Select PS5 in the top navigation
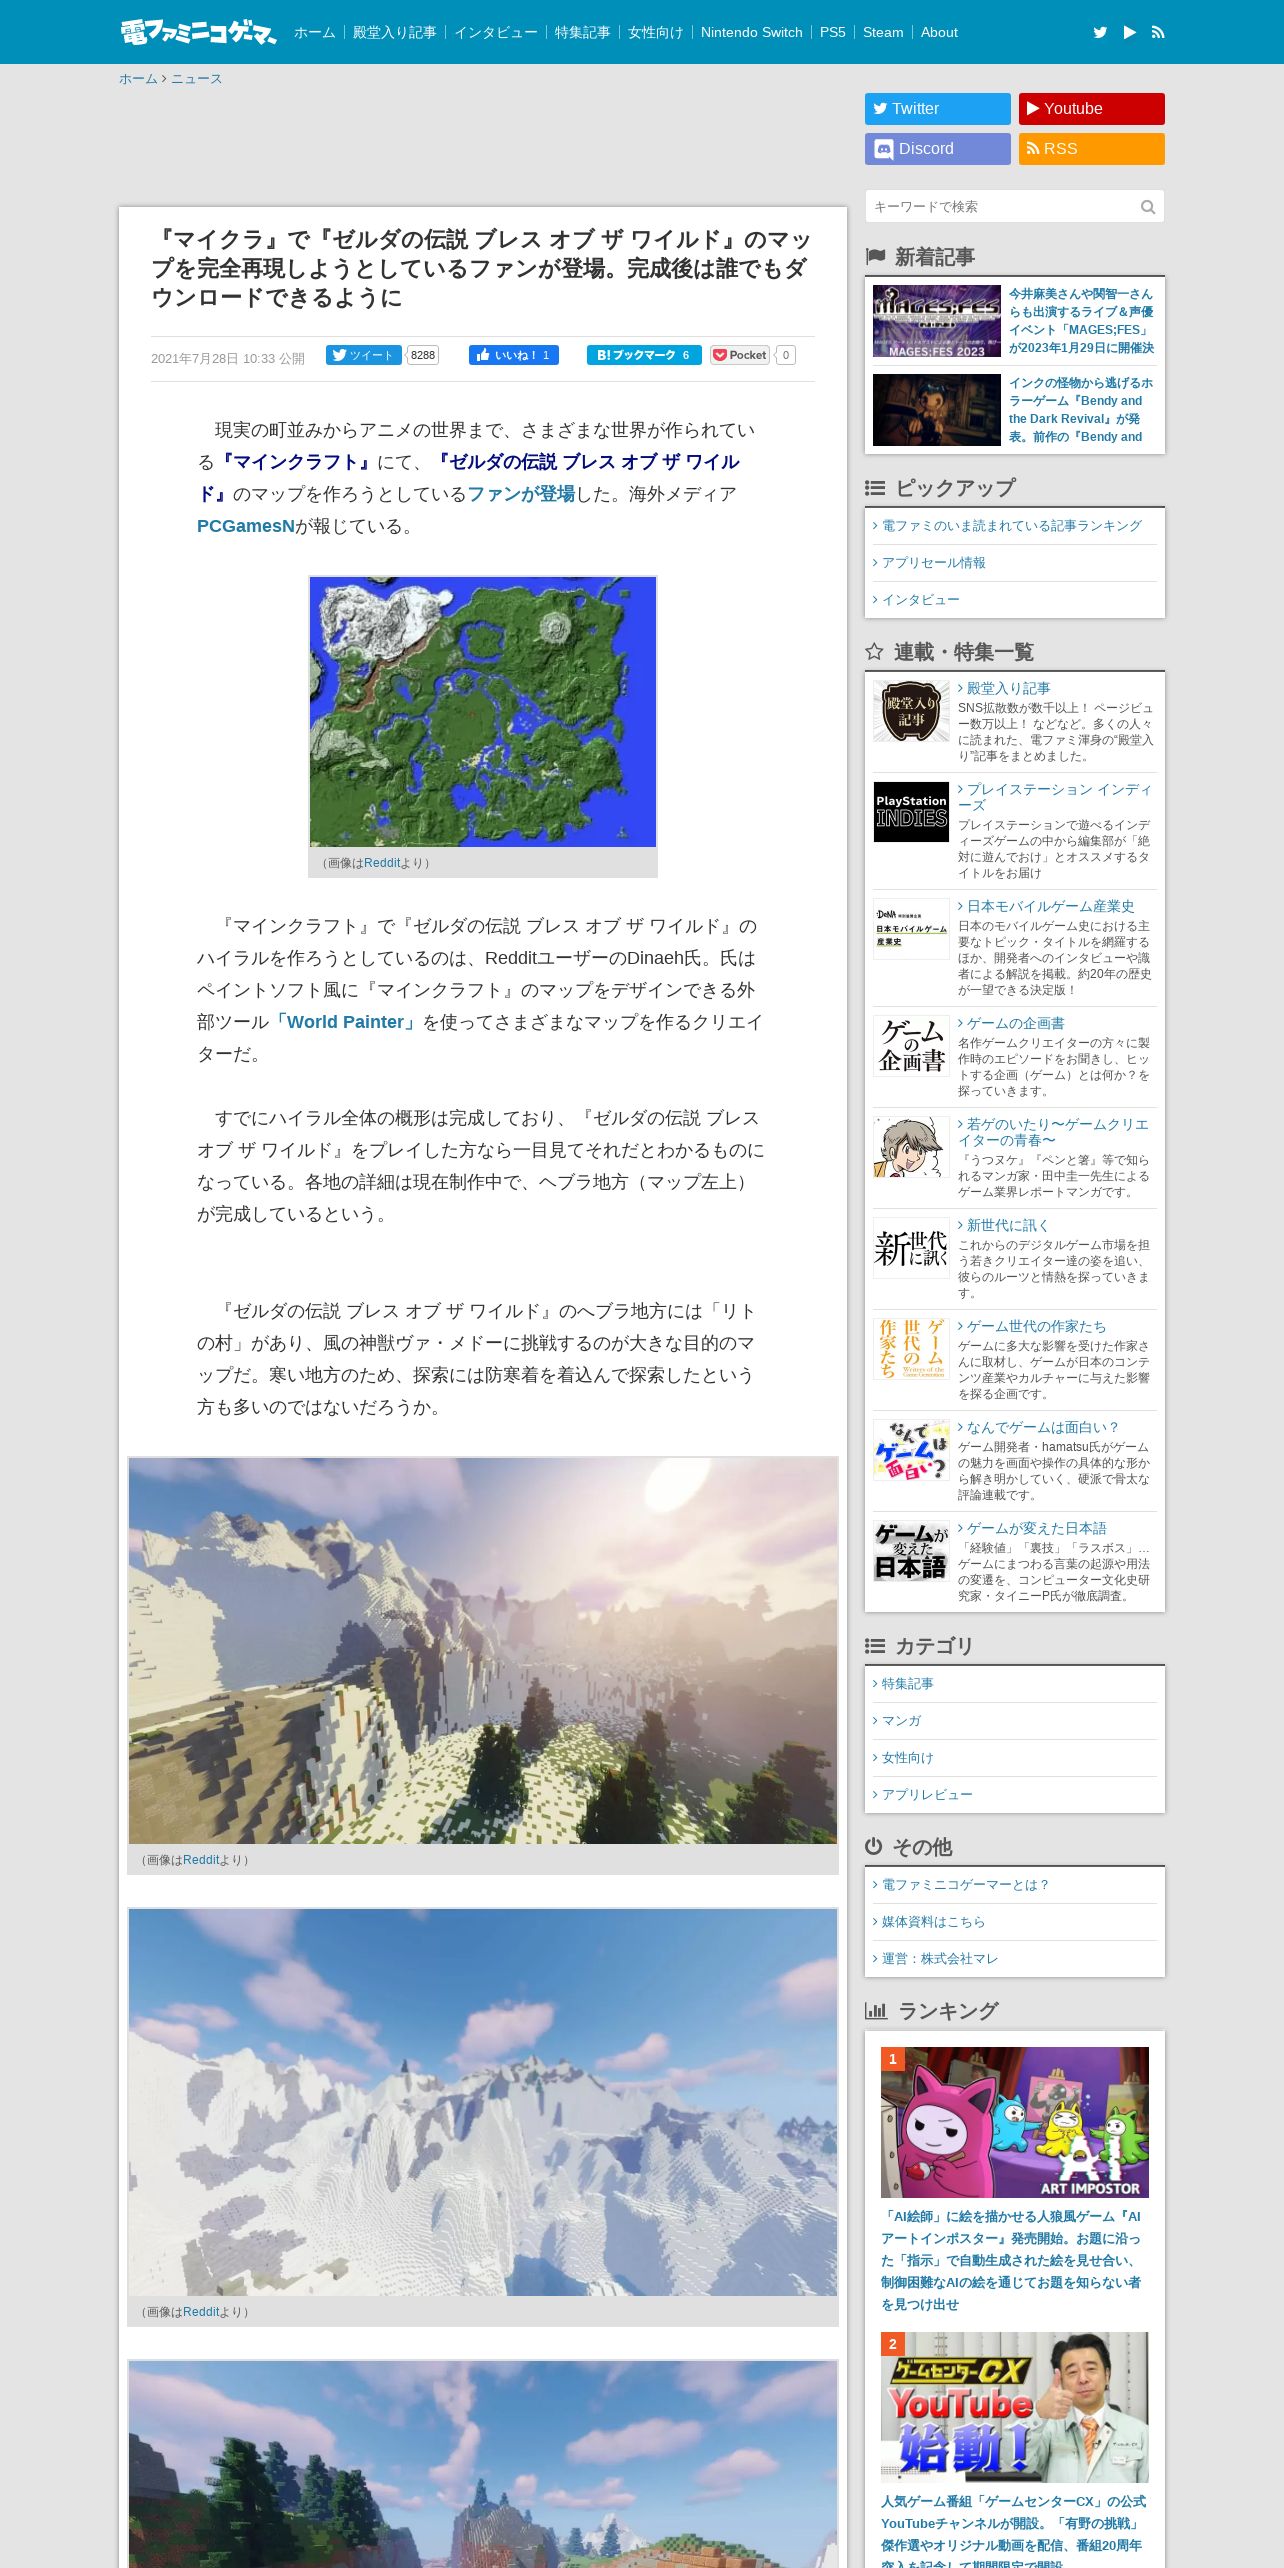 (x=833, y=32)
